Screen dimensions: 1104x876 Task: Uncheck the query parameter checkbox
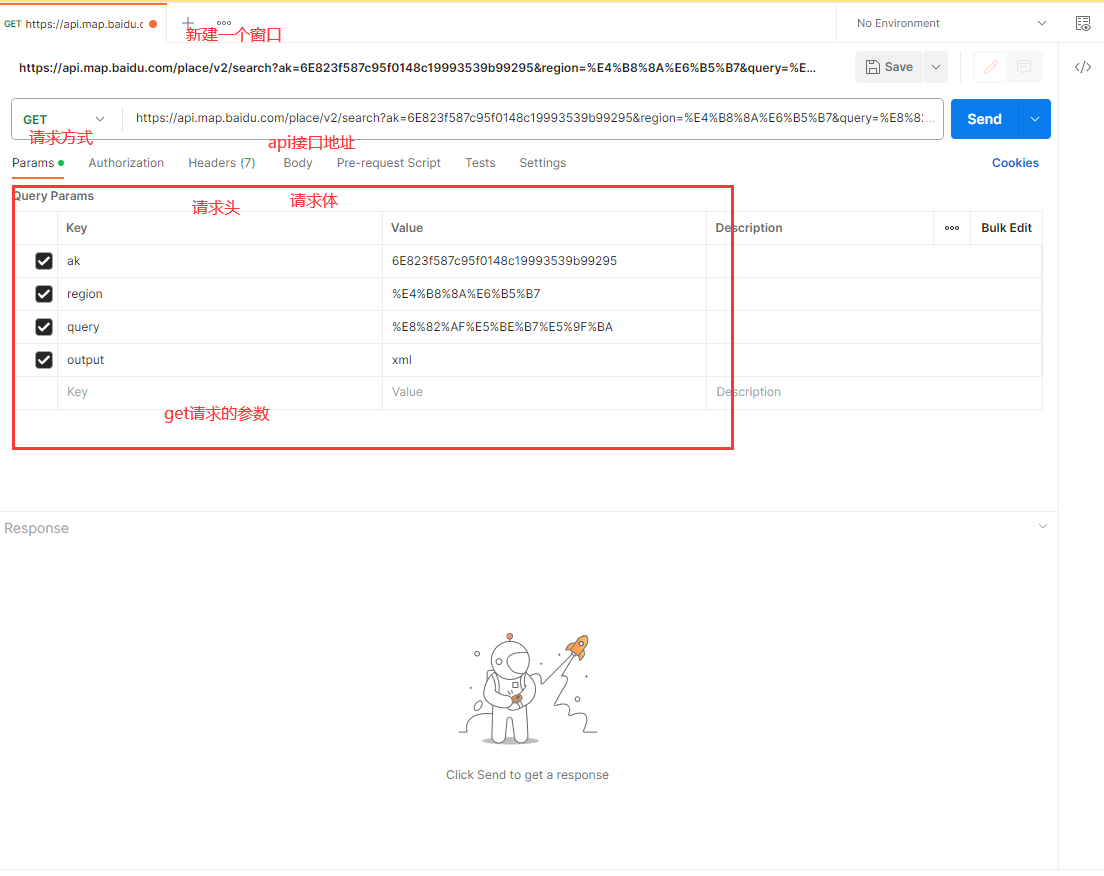point(44,327)
